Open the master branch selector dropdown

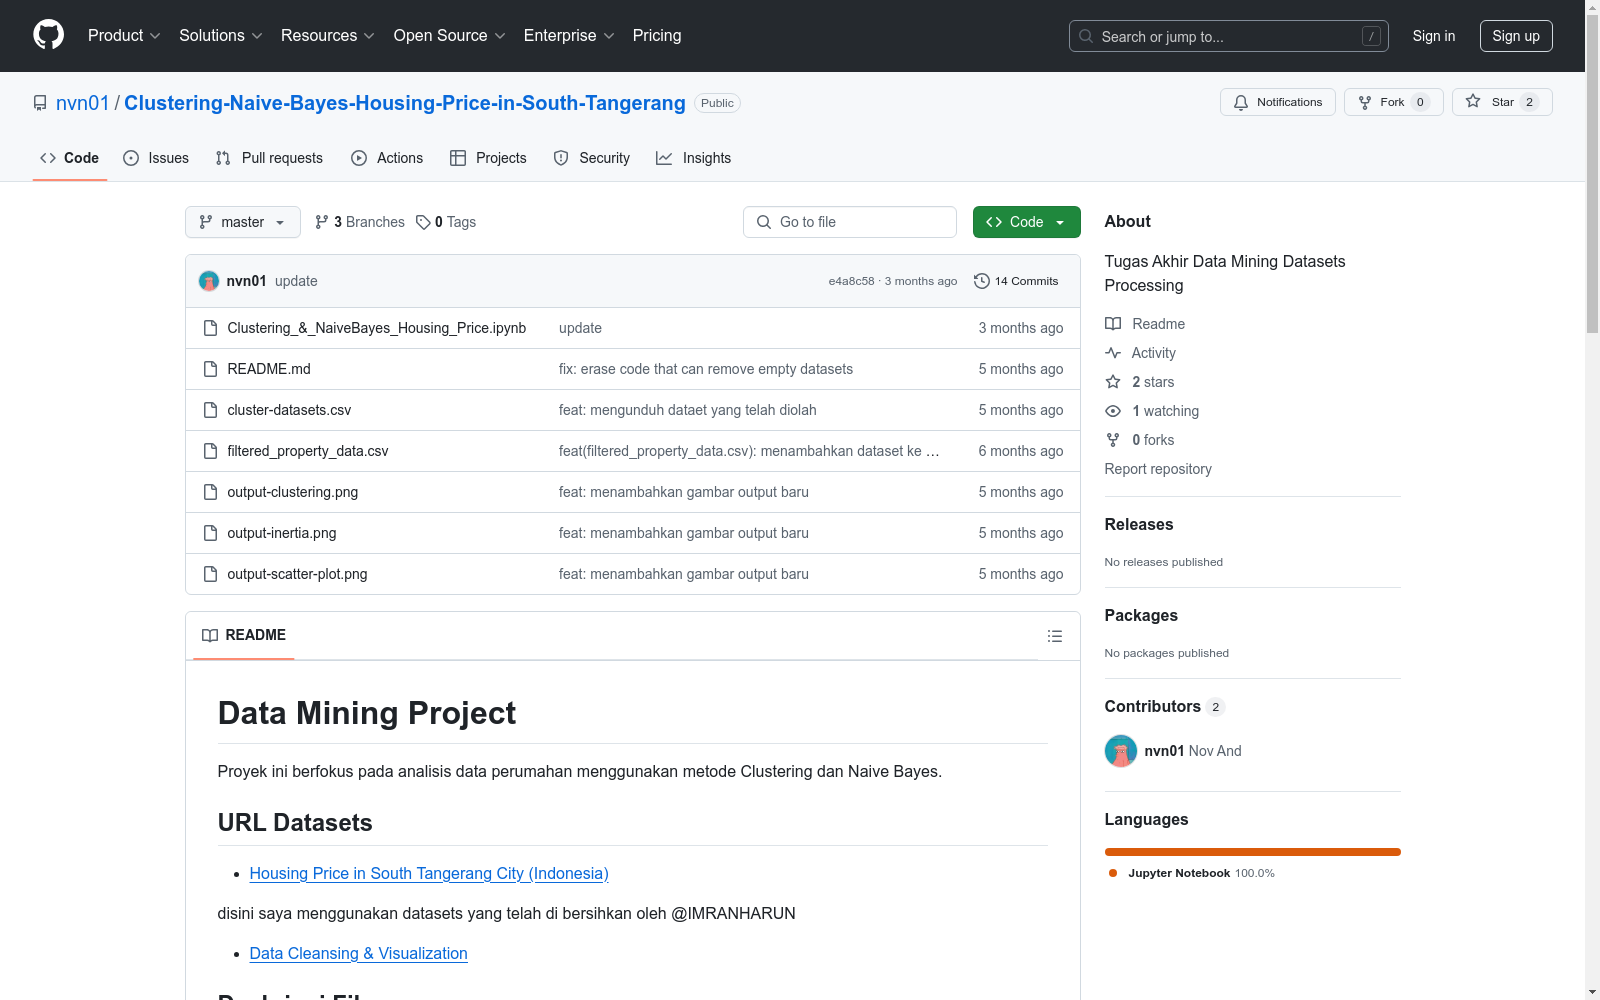pos(243,222)
